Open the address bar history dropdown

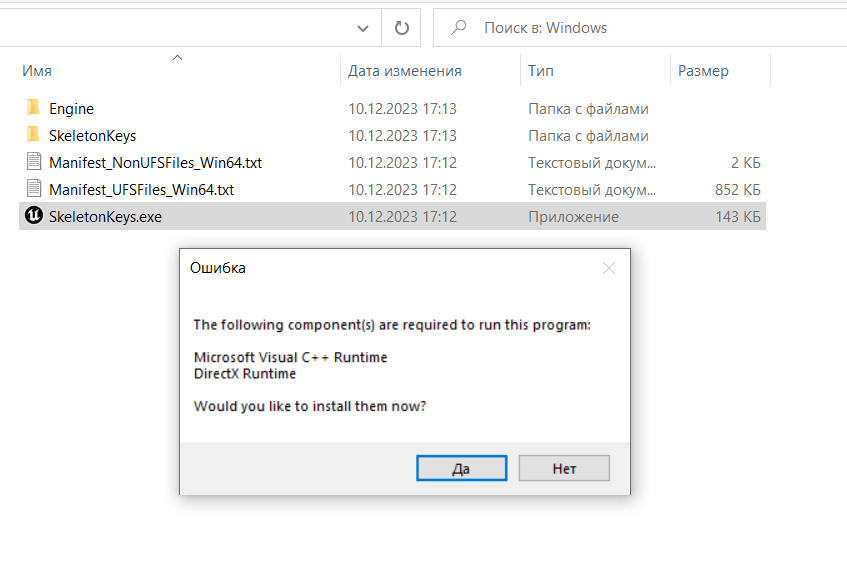pos(363,28)
